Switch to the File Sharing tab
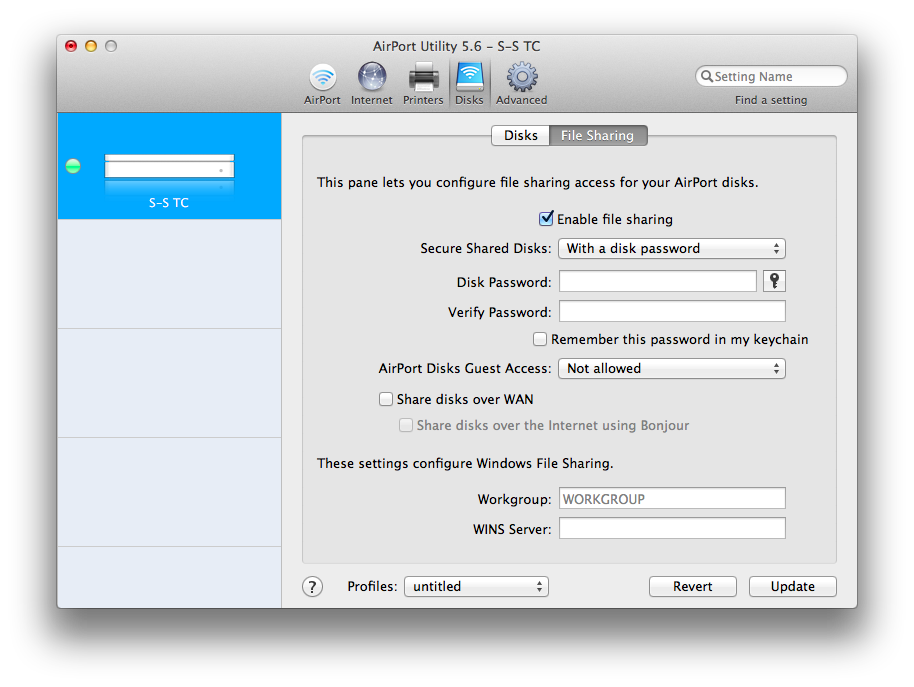914x687 pixels. point(597,135)
